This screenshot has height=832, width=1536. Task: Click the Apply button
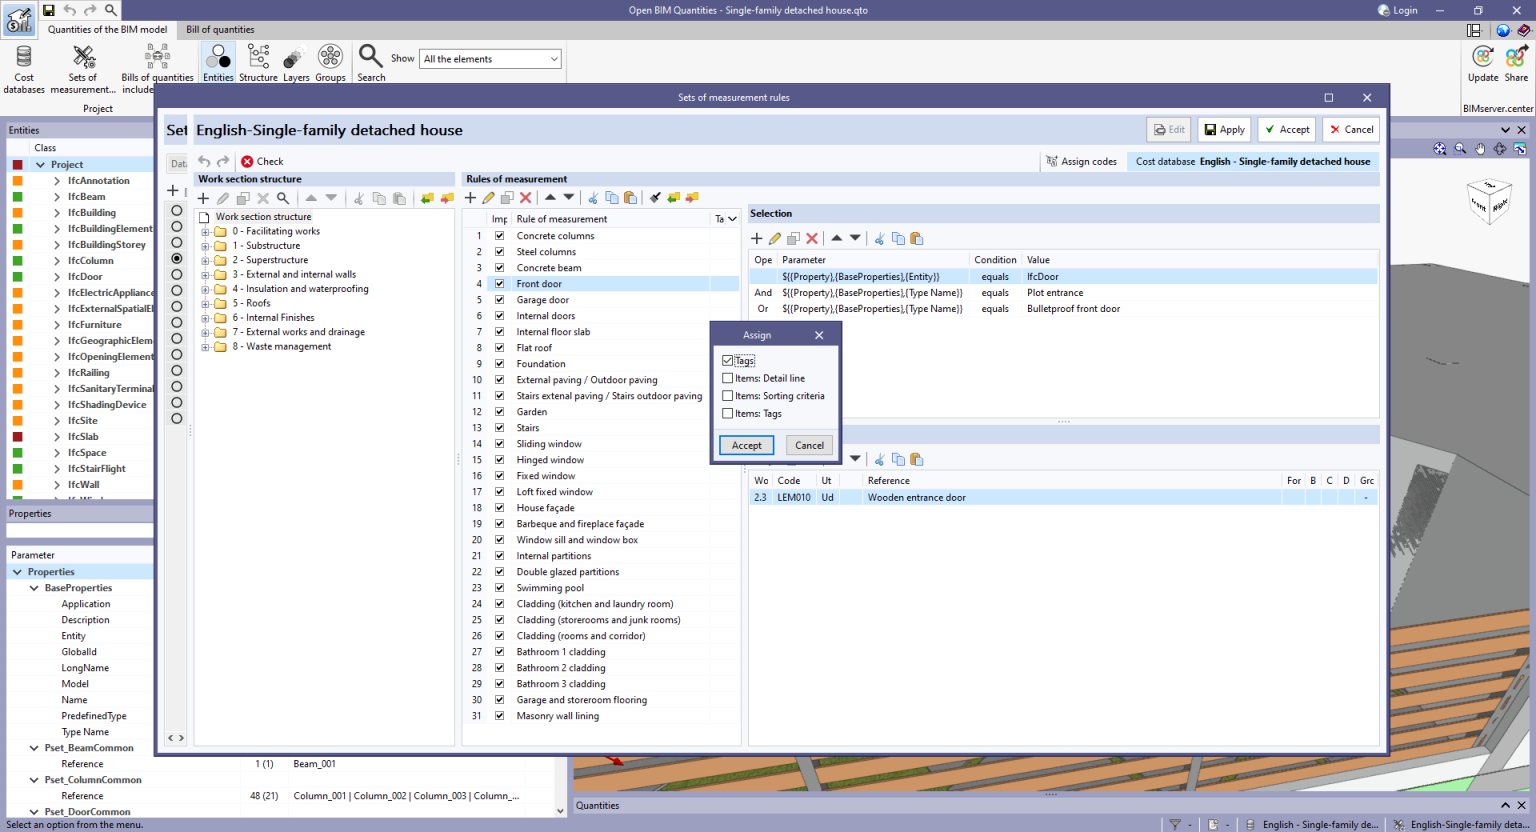point(1224,129)
